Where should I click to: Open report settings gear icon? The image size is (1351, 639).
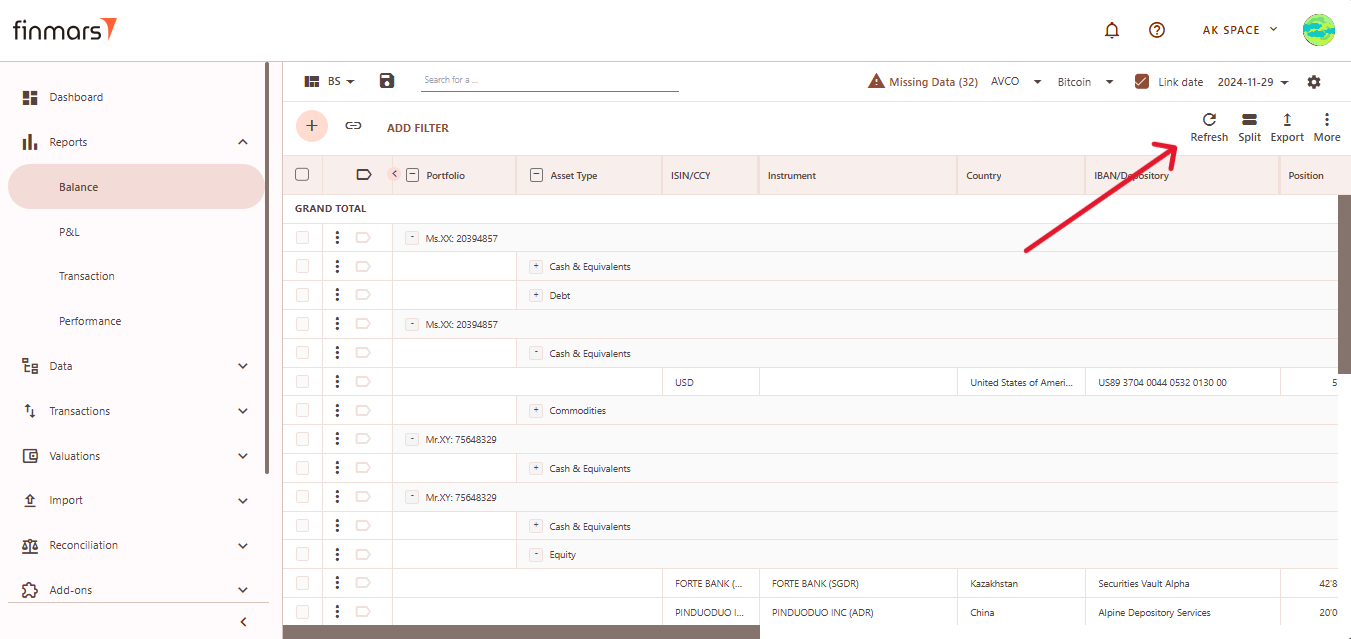1314,82
